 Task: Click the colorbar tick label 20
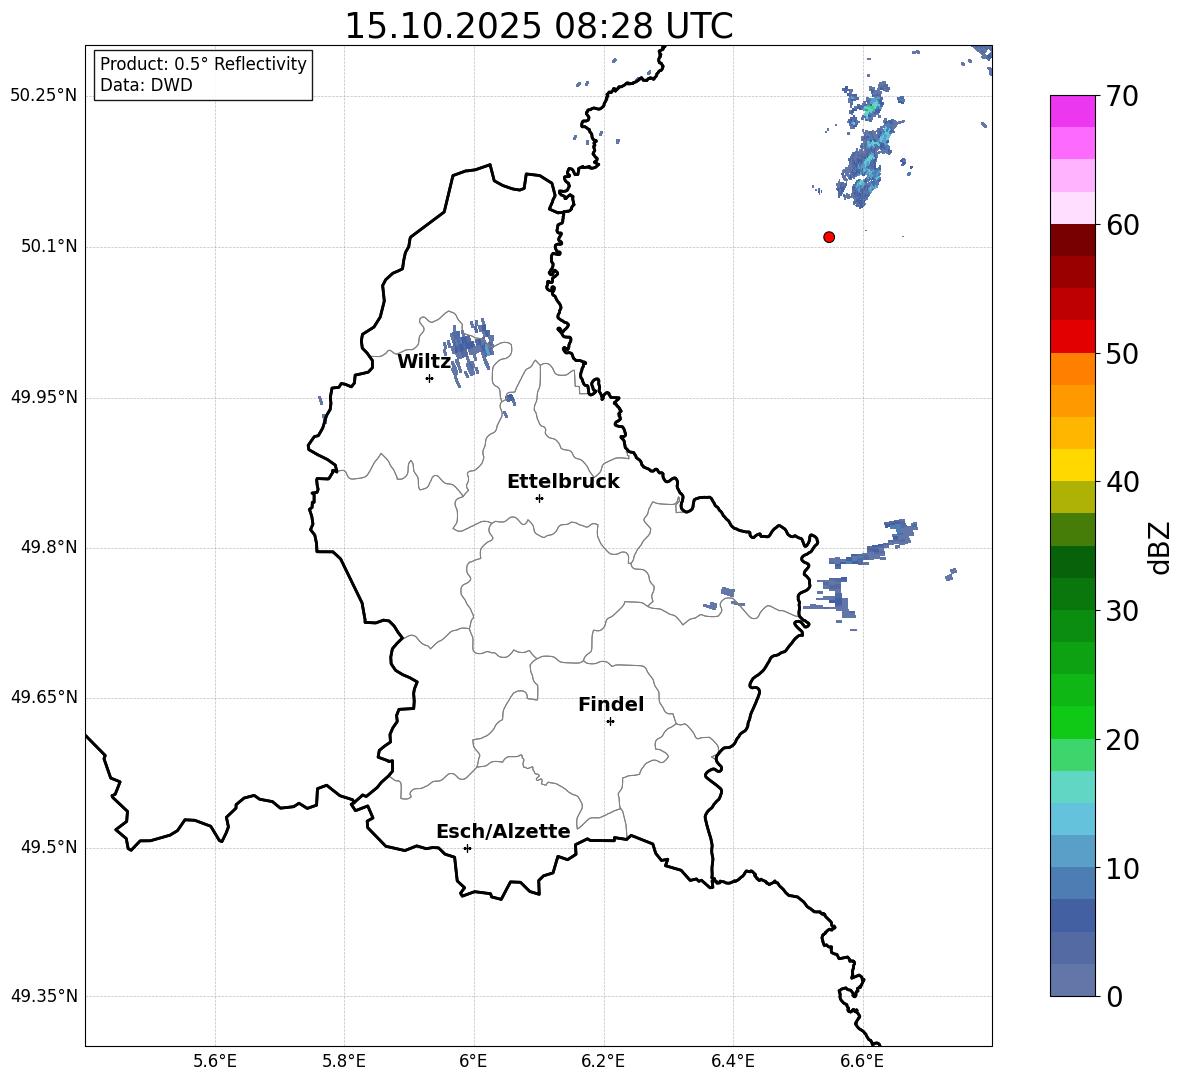pyautogui.click(x=1122, y=740)
